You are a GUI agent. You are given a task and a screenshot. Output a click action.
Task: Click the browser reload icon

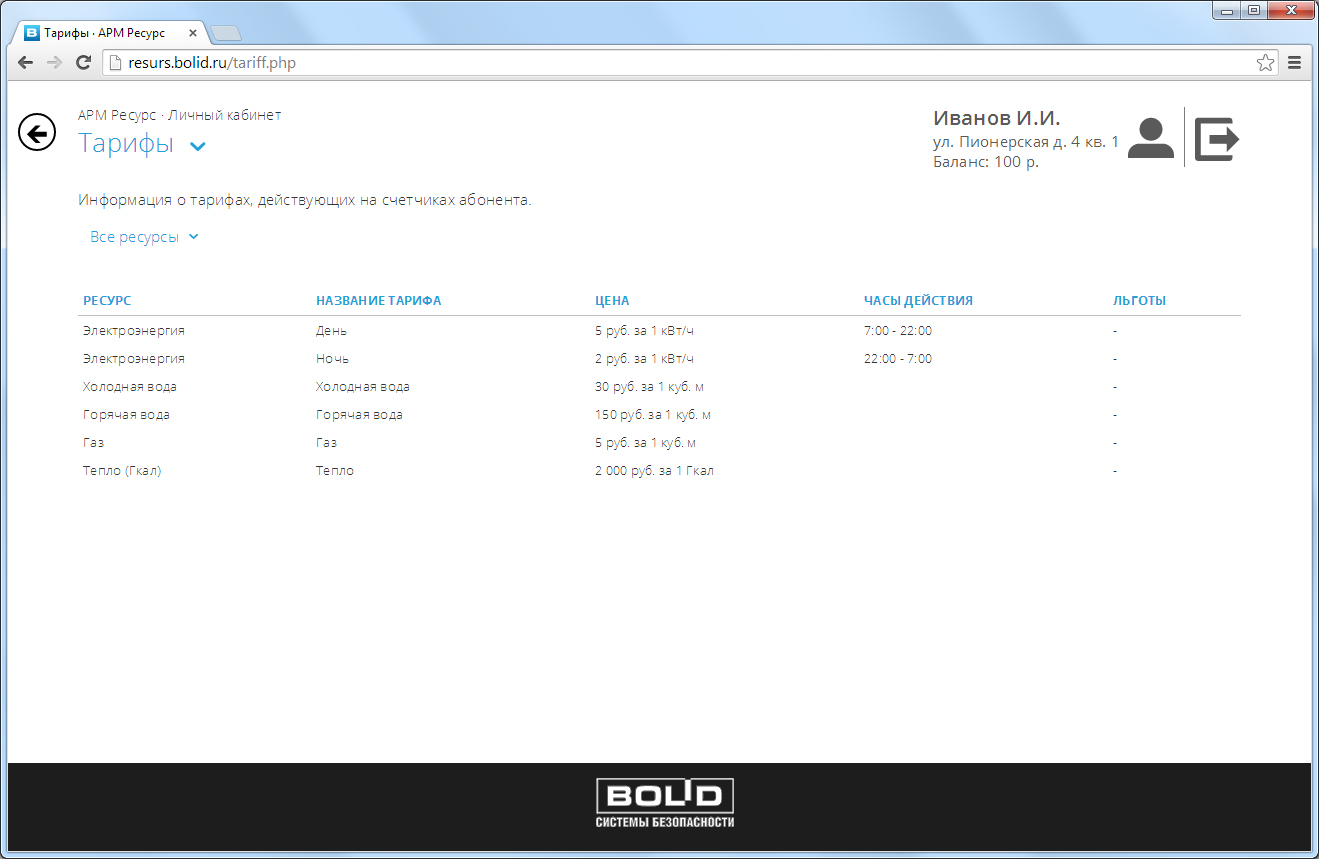click(x=84, y=63)
